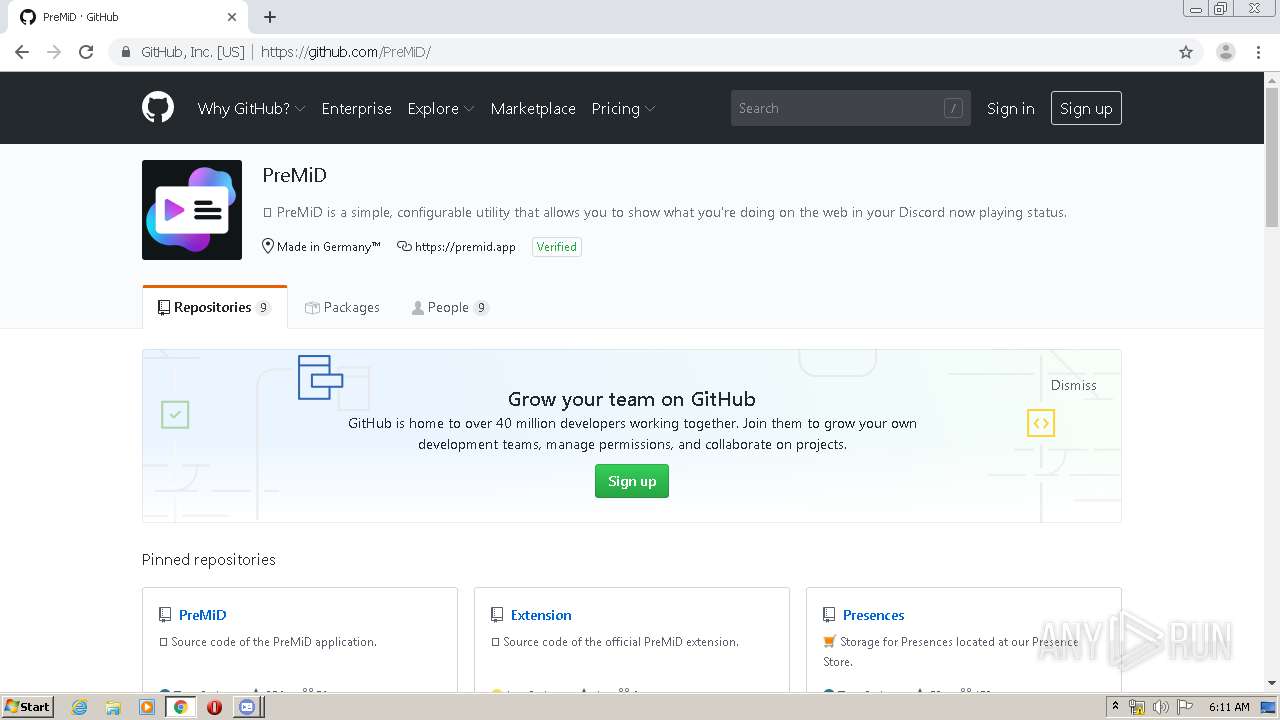Click the 6:11 AM clock
The width and height of the screenshot is (1280, 720).
point(1229,707)
